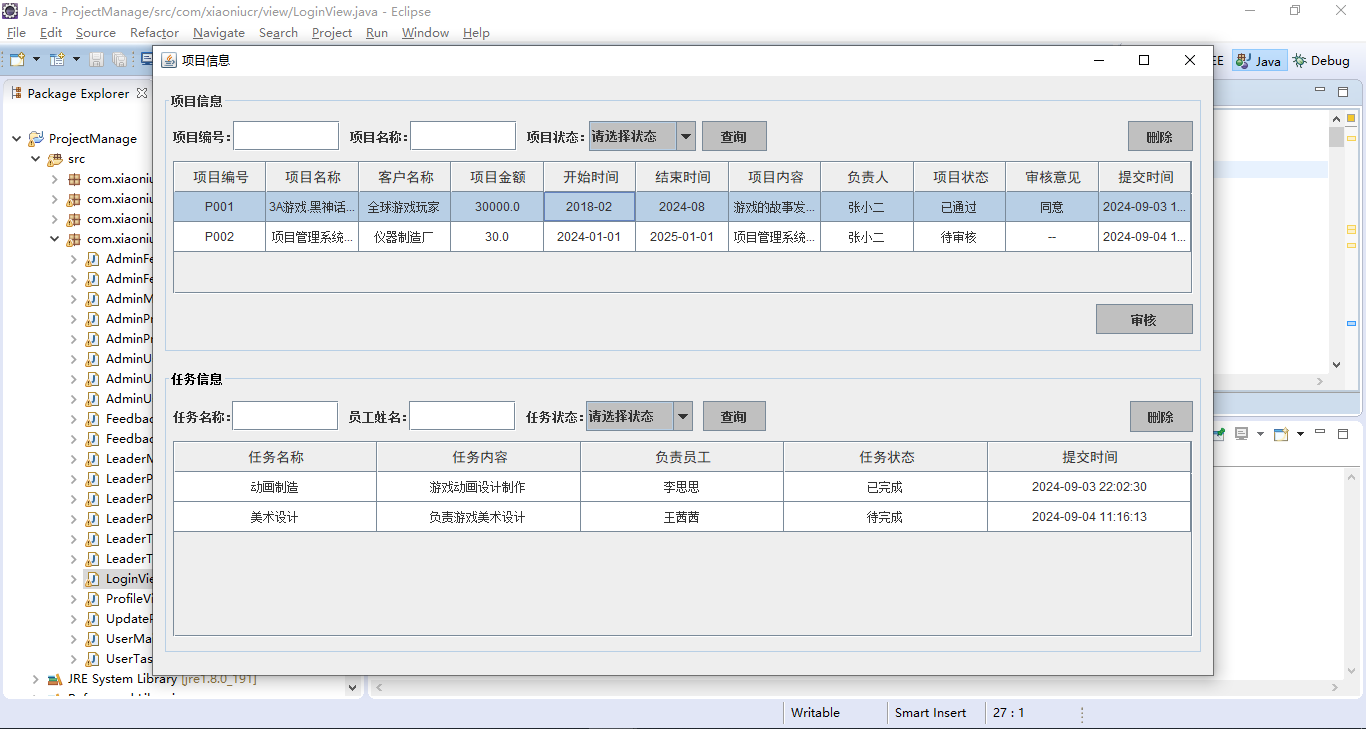Click Package Explorer scroll down arrow
The image size is (1366, 729).
coord(352,687)
